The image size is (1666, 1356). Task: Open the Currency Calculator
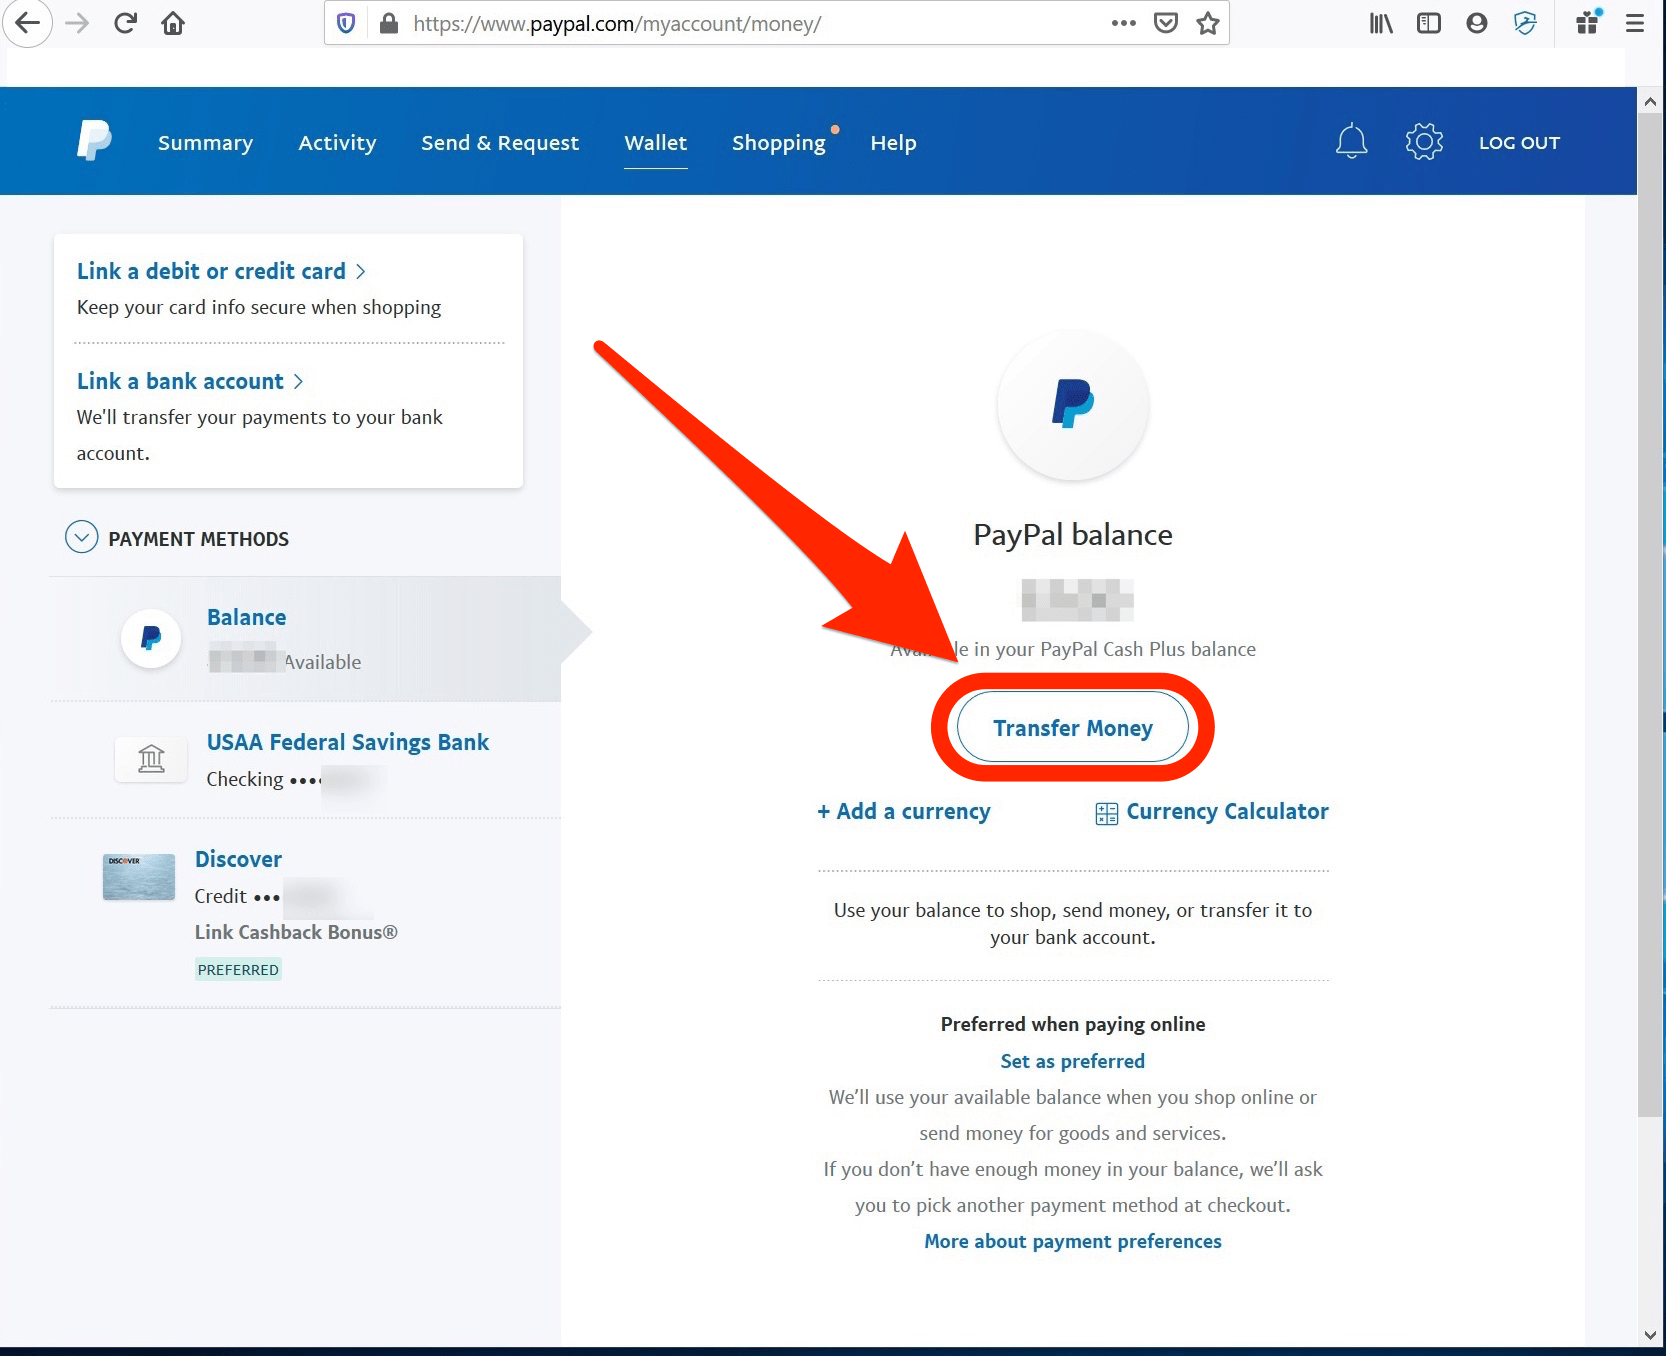point(1226,811)
